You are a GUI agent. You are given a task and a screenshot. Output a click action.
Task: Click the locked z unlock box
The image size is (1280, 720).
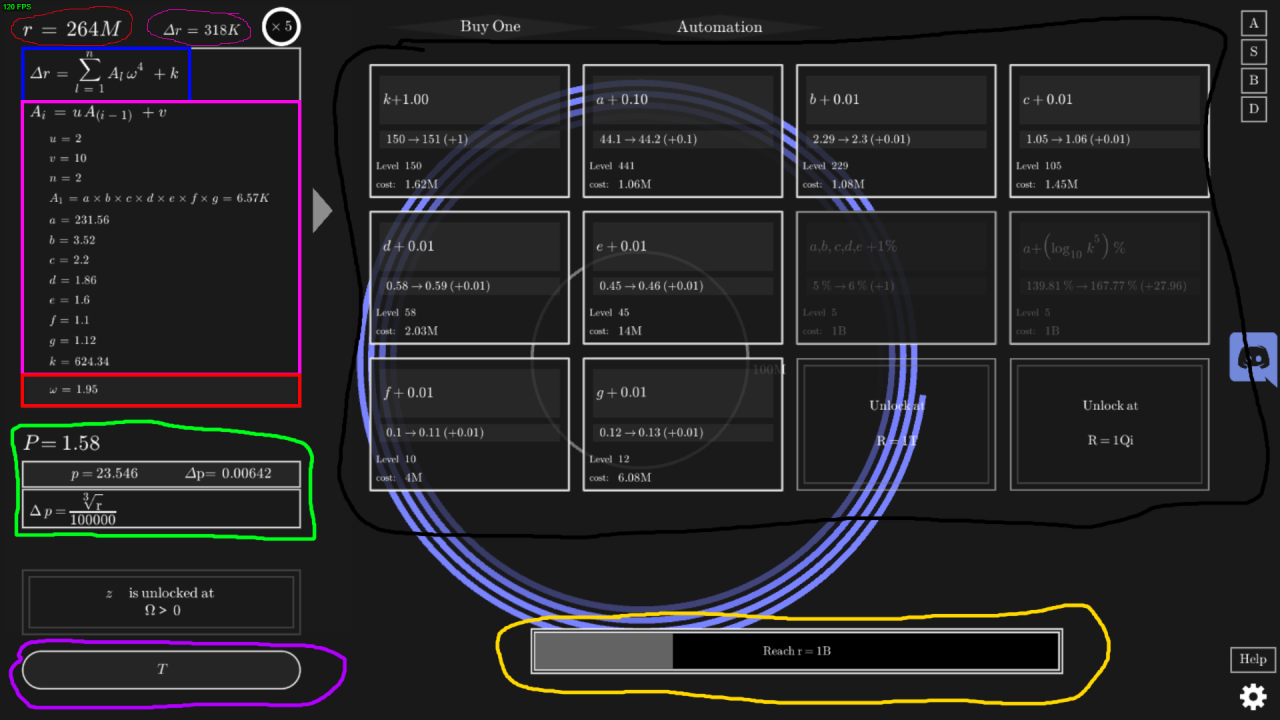(x=161, y=601)
